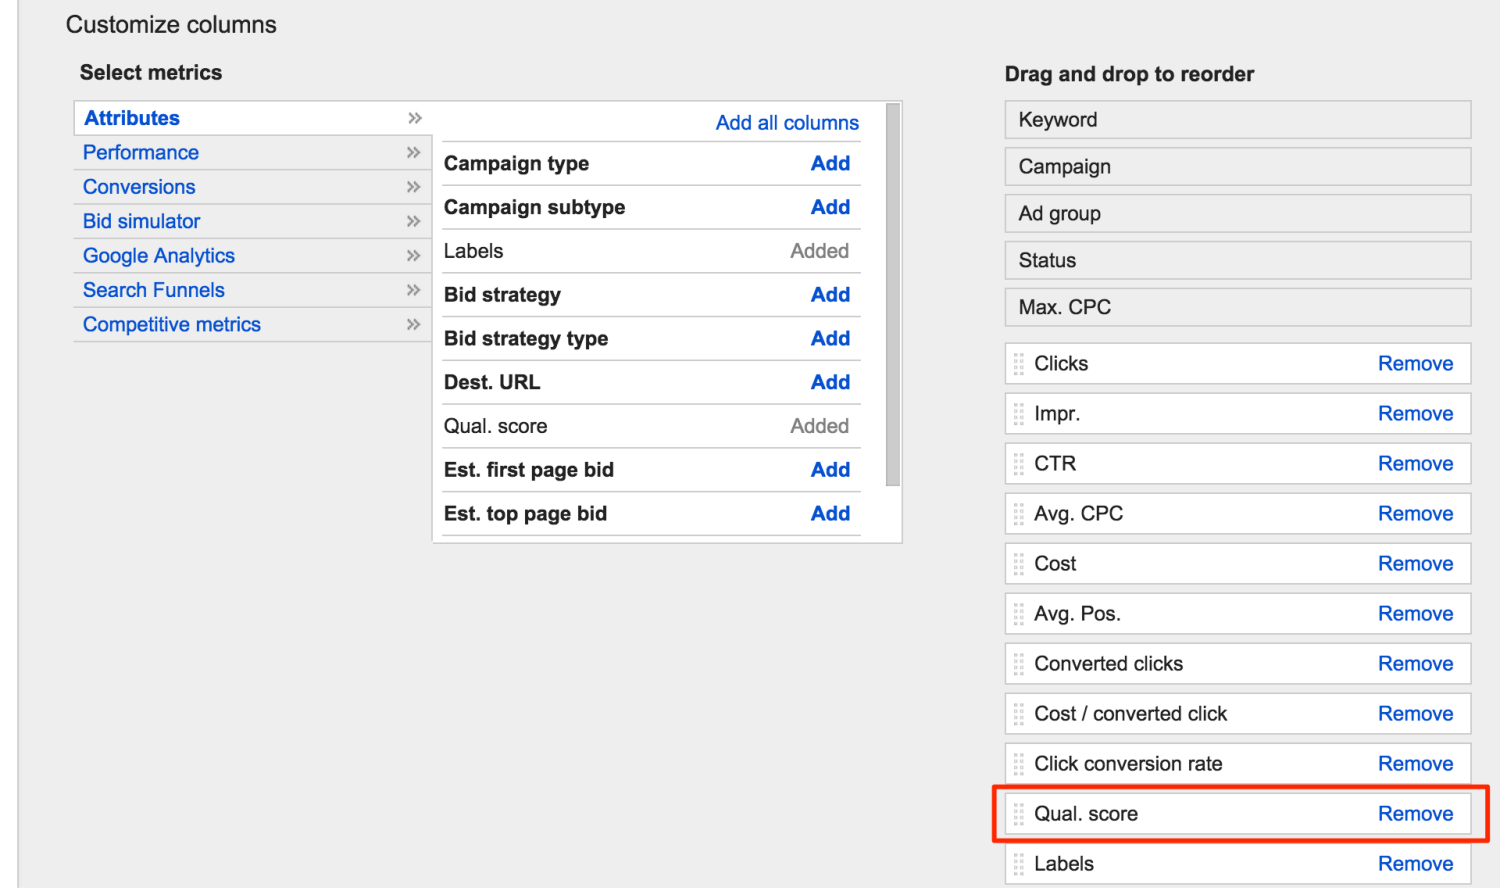Grab the drag handle for Impr. column
The image size is (1500, 891).
(1019, 414)
